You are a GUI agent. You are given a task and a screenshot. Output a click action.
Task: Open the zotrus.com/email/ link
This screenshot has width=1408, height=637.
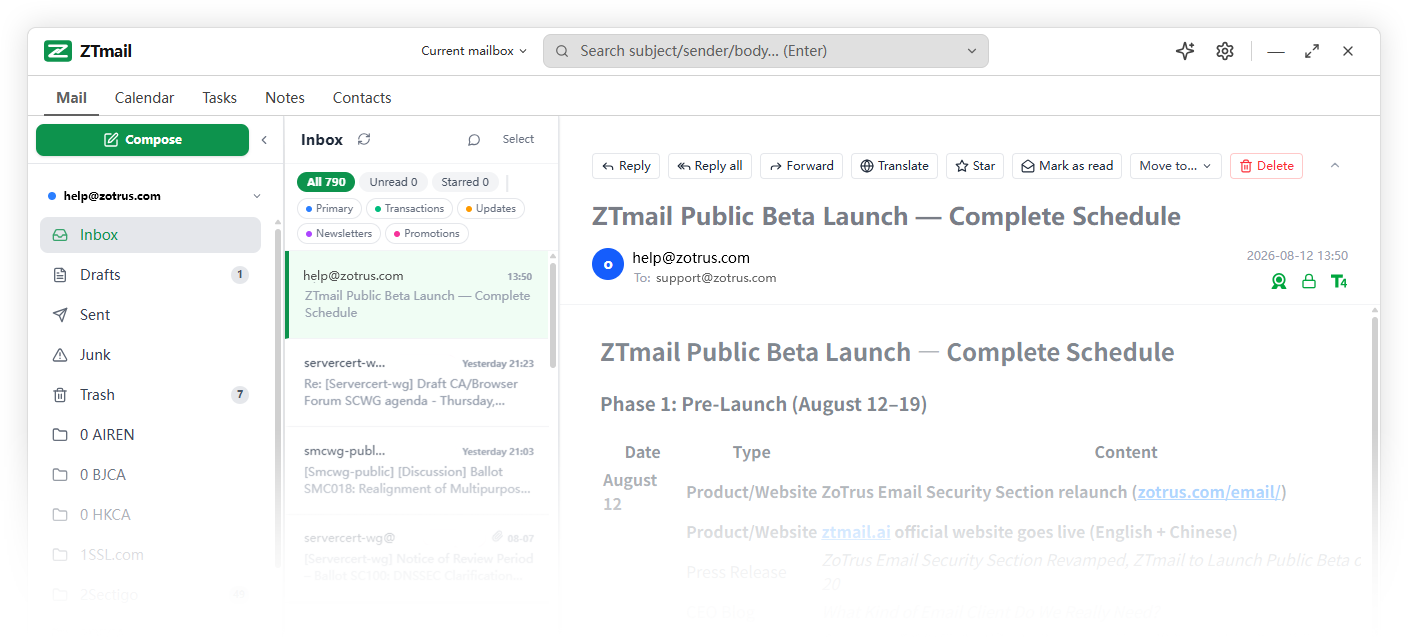click(1209, 492)
